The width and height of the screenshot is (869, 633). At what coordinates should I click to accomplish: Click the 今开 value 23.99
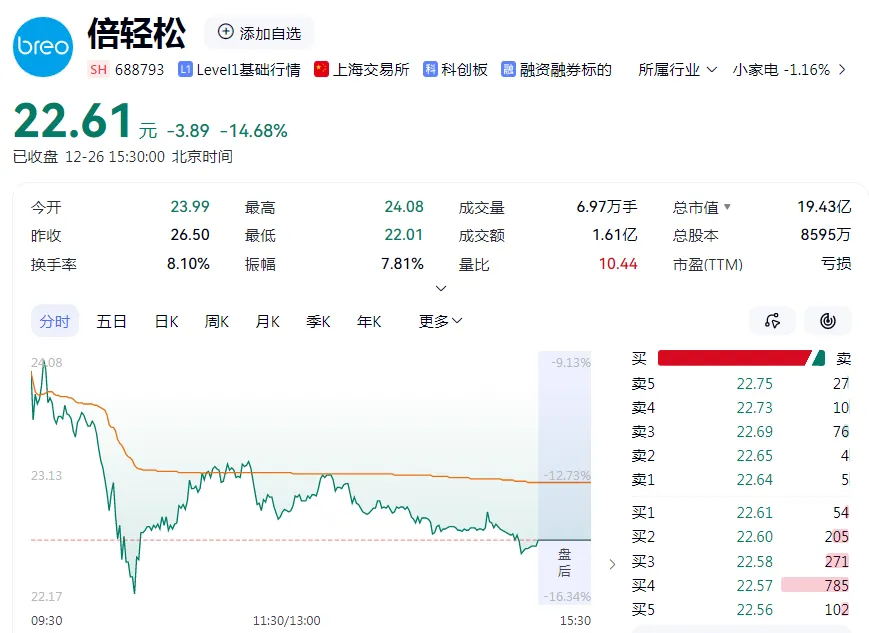pyautogui.click(x=190, y=207)
